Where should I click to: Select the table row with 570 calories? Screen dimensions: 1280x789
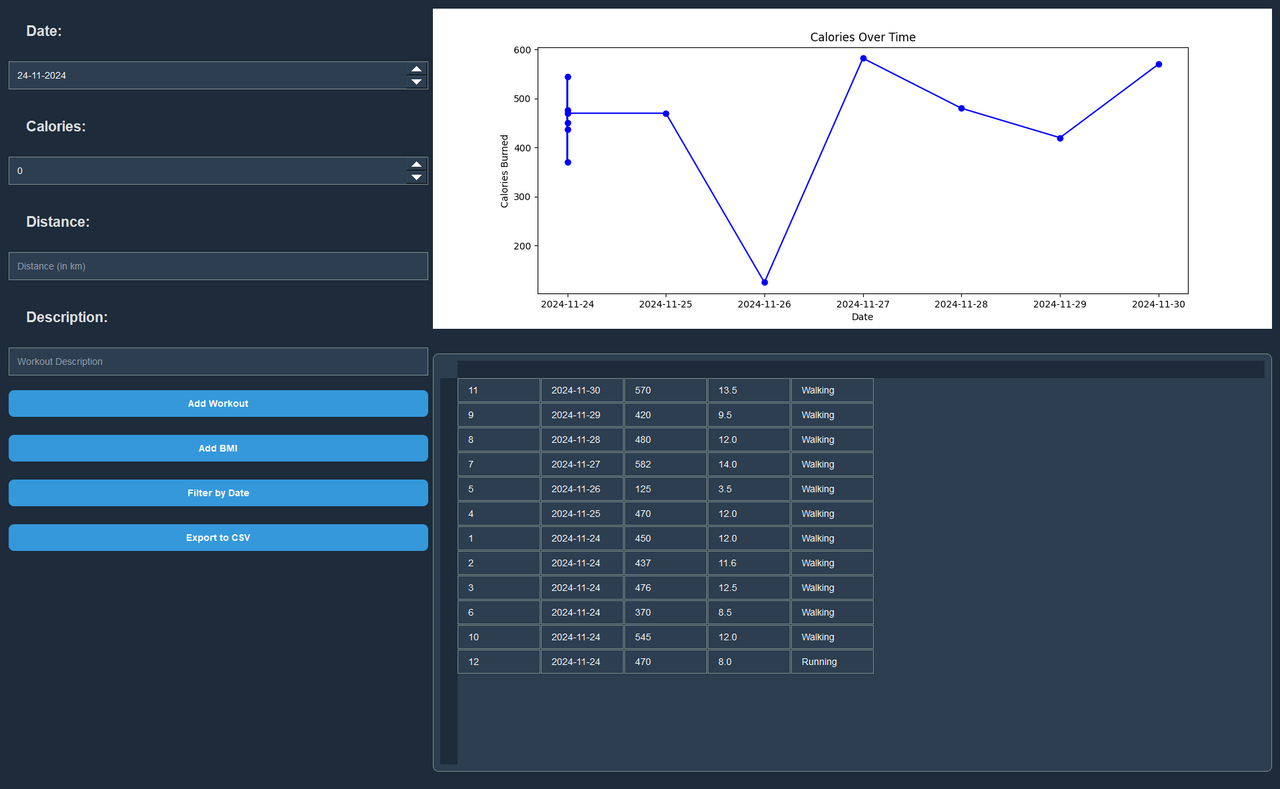(x=665, y=389)
